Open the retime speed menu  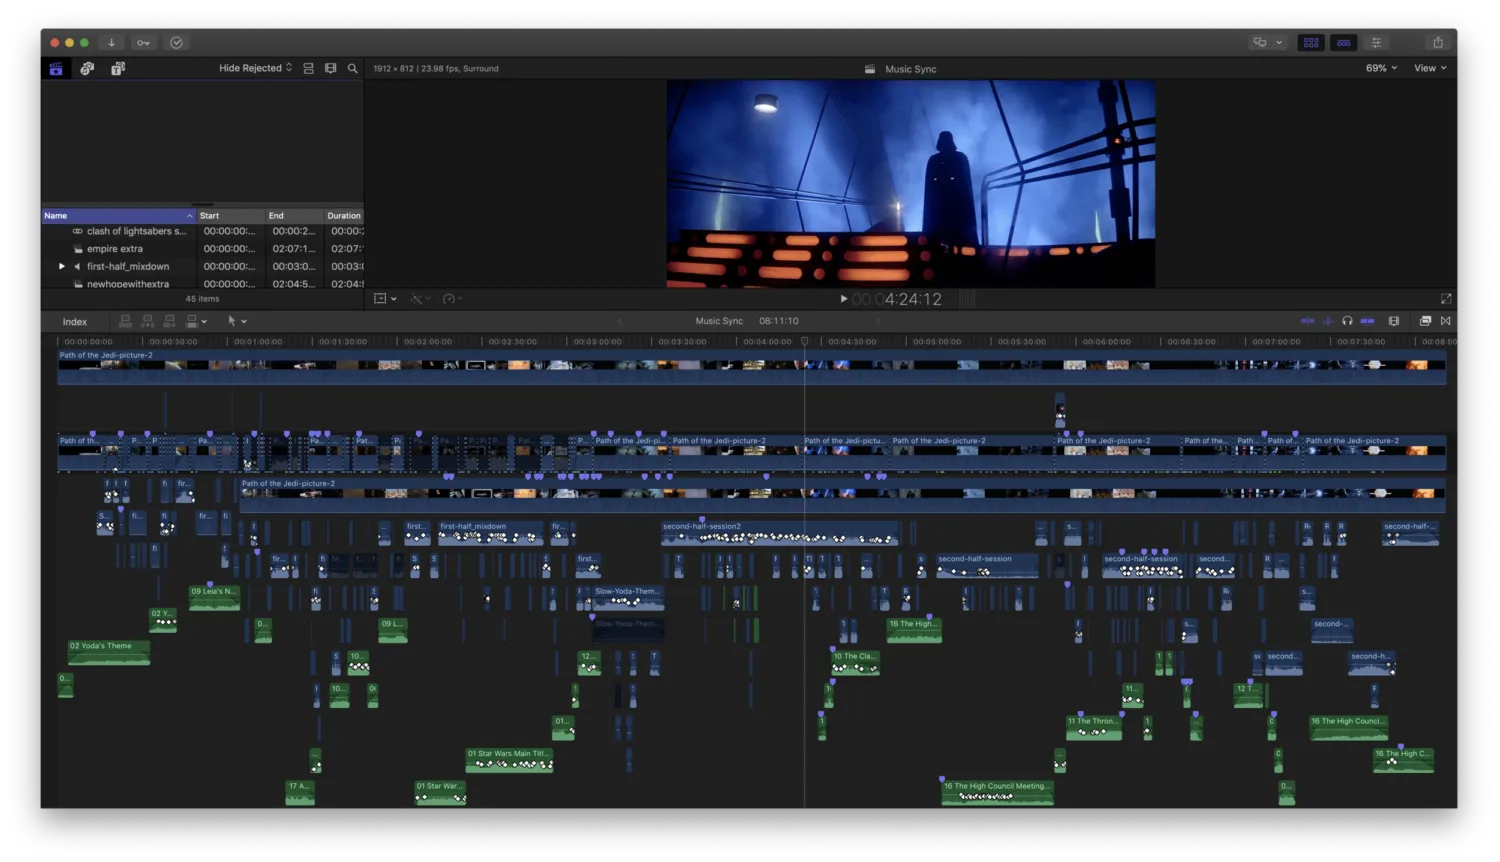[452, 299]
